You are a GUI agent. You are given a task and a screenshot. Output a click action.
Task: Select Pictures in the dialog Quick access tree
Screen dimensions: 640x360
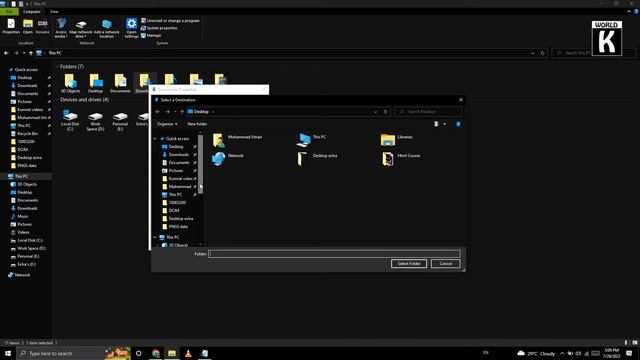pyautogui.click(x=172, y=171)
